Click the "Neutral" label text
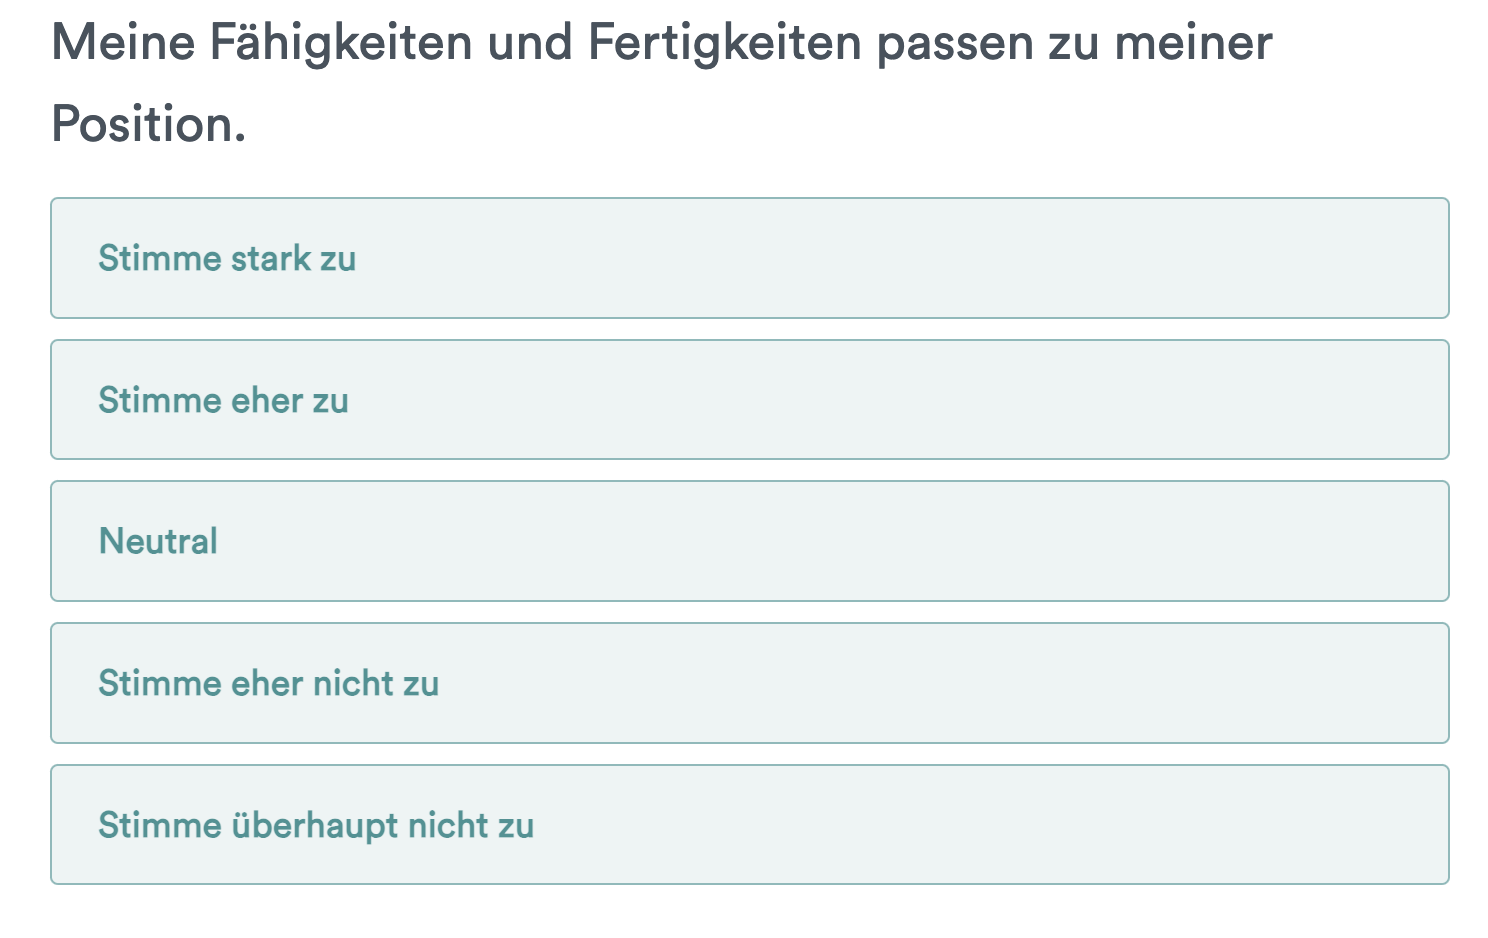 click(x=158, y=541)
